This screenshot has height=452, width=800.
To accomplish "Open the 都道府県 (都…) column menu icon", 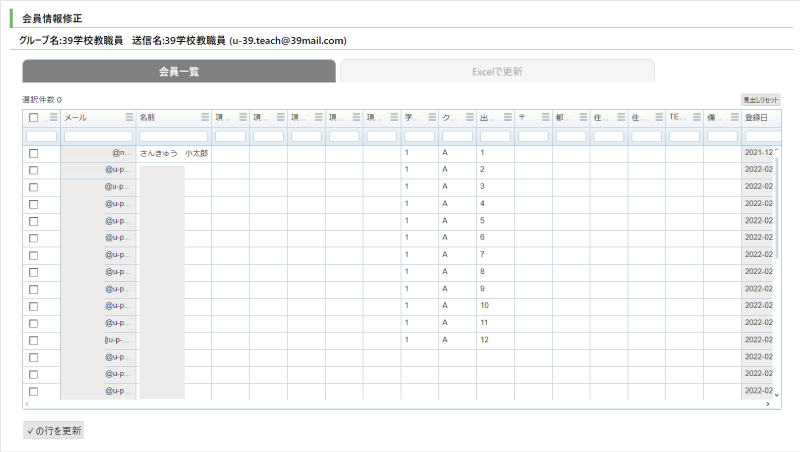I will click(x=583, y=118).
